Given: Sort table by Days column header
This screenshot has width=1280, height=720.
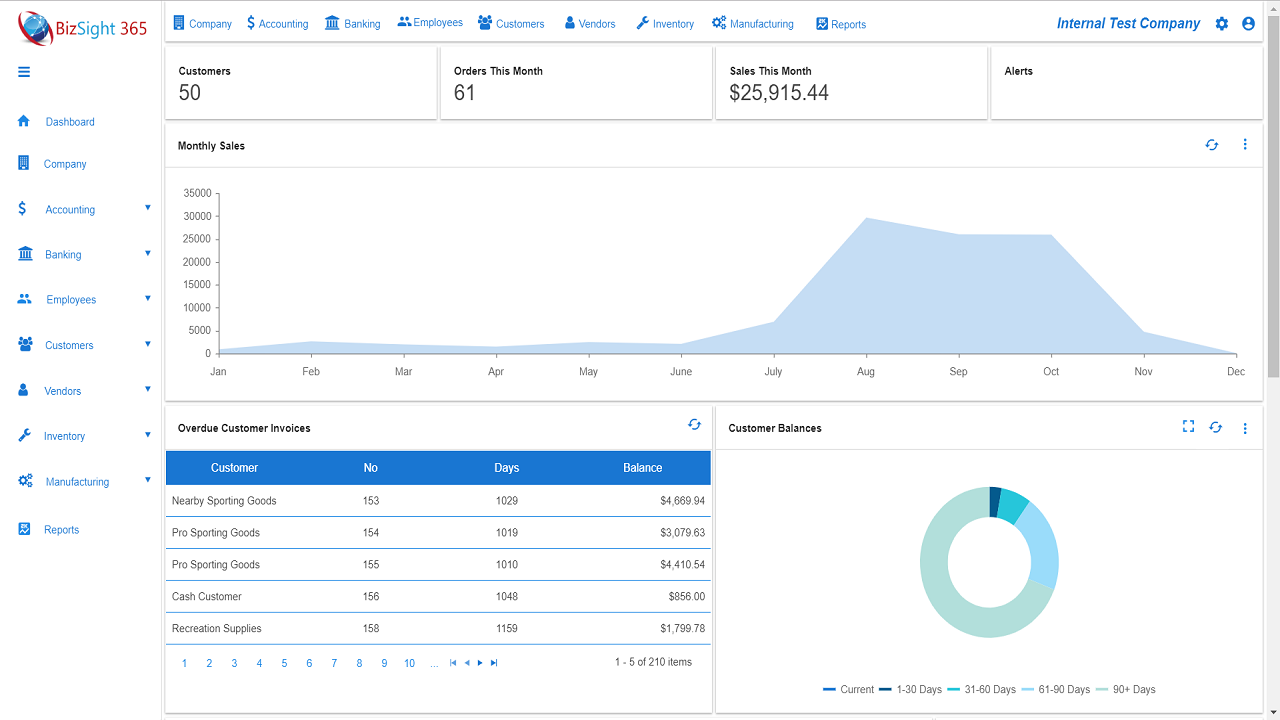Looking at the screenshot, I should 507,468.
